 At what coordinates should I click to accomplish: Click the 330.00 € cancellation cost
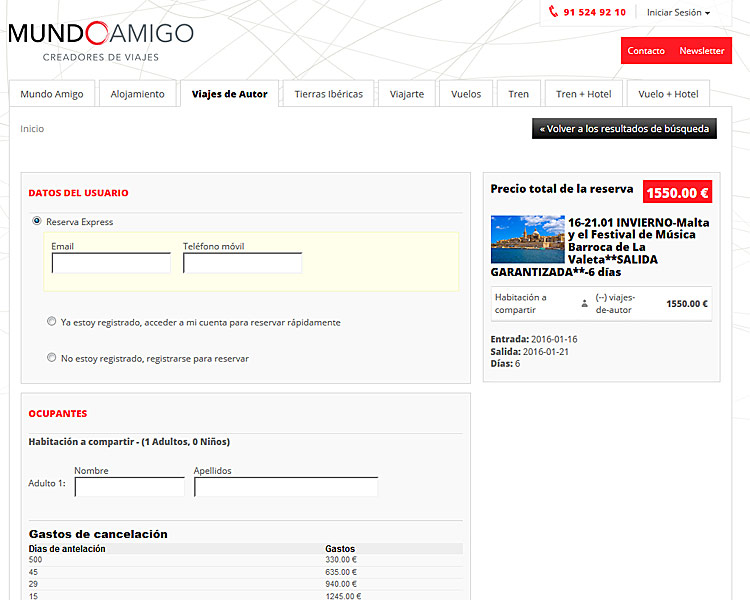[341, 559]
